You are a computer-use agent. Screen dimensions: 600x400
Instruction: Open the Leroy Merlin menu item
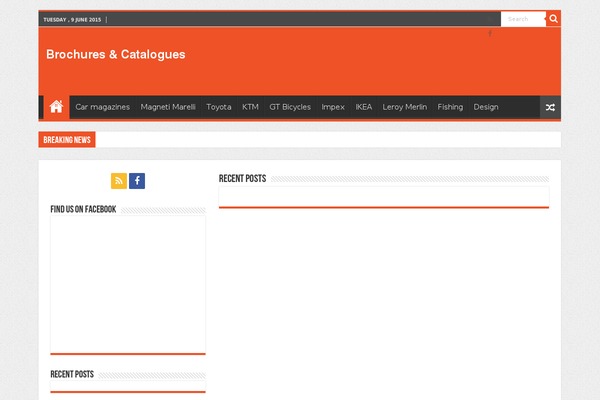[x=404, y=107]
